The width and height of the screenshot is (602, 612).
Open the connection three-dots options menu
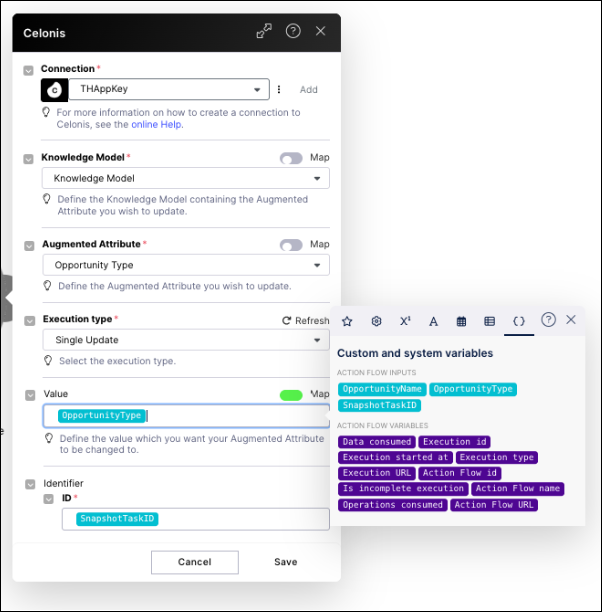[279, 89]
